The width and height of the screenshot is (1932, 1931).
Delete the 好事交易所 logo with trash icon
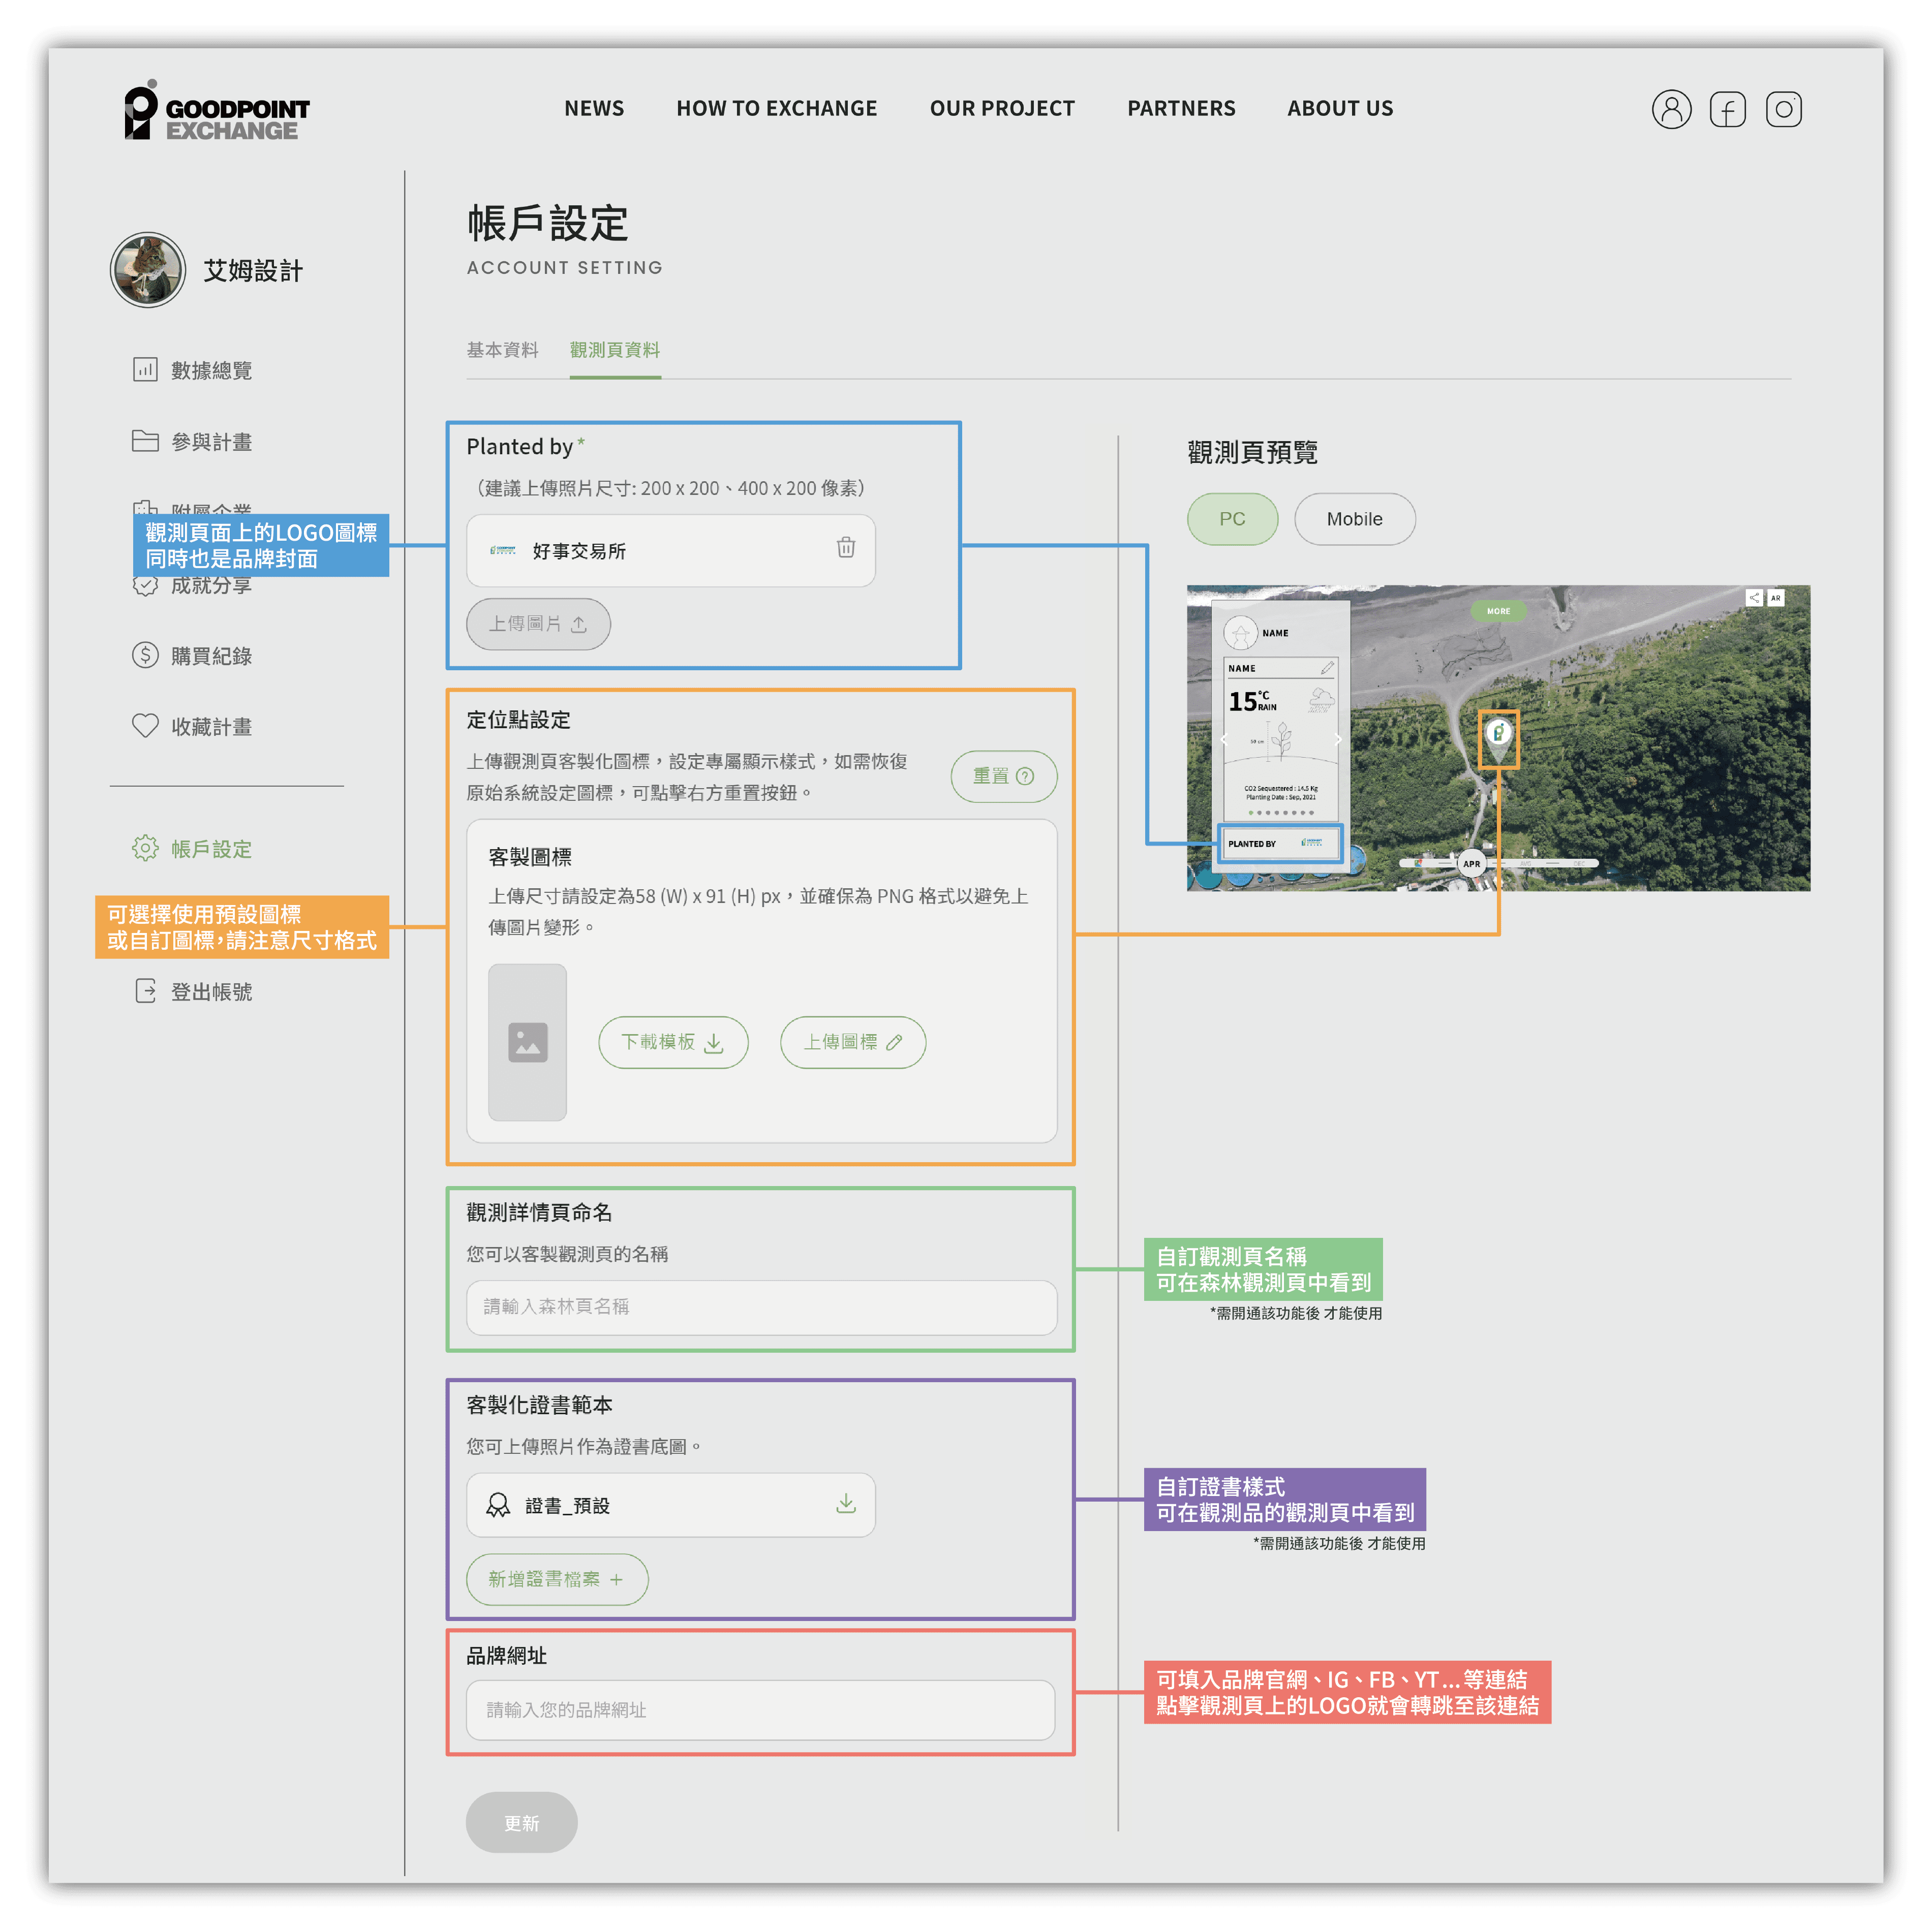click(x=846, y=547)
